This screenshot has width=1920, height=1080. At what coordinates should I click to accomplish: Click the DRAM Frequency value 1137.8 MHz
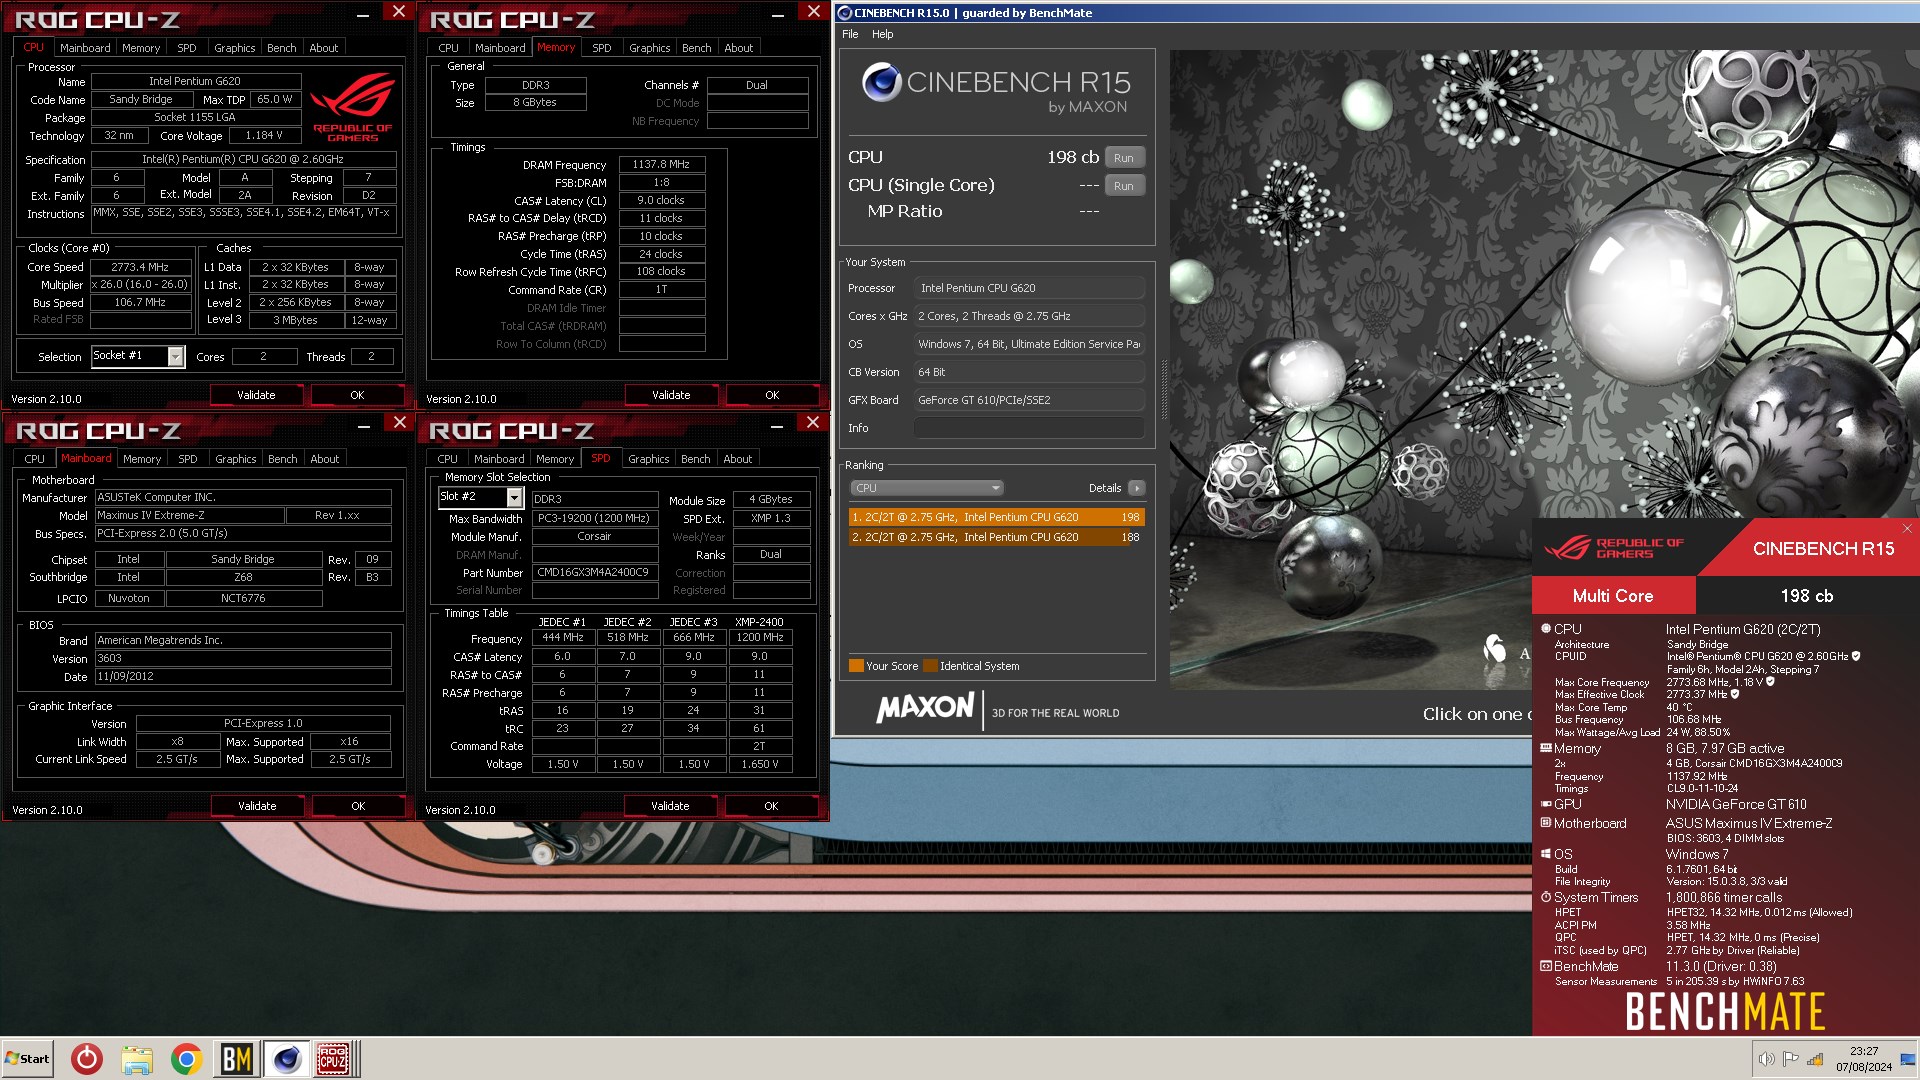[661, 164]
